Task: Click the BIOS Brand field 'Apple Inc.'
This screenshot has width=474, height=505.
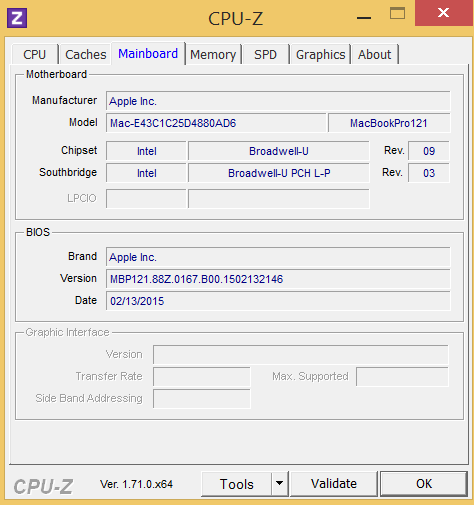Action: [278, 257]
